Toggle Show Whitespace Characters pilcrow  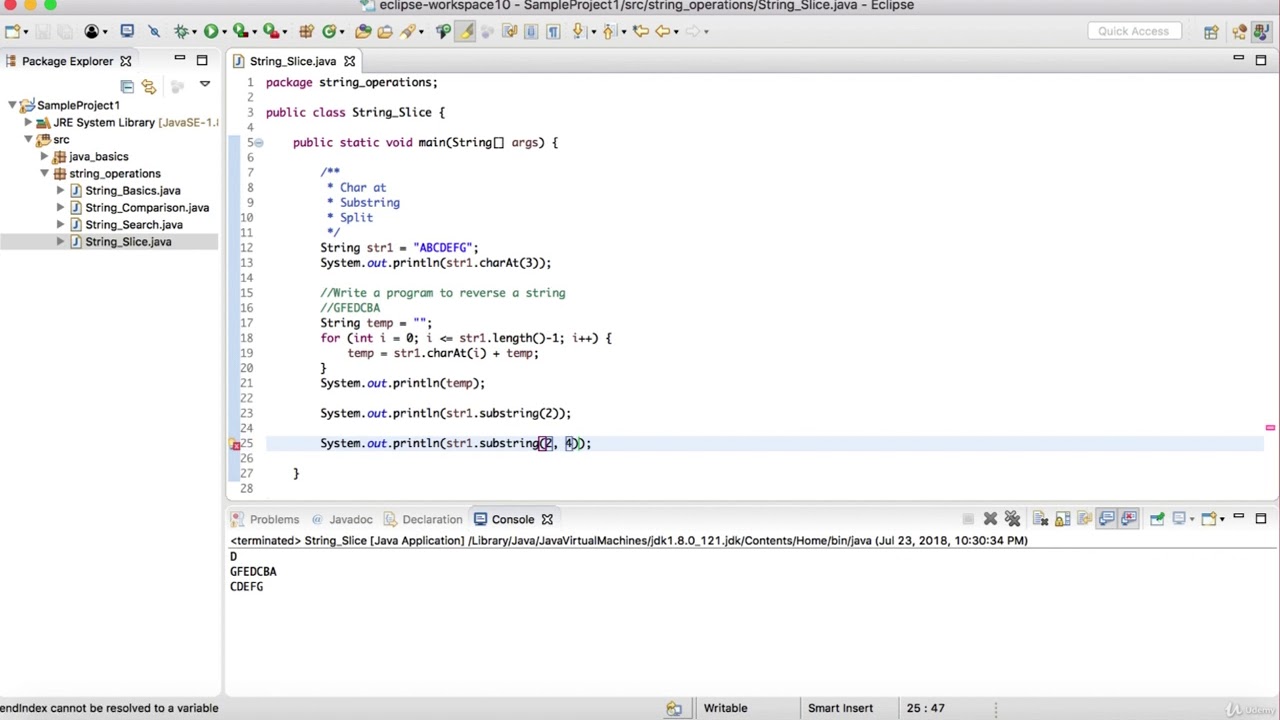554,31
